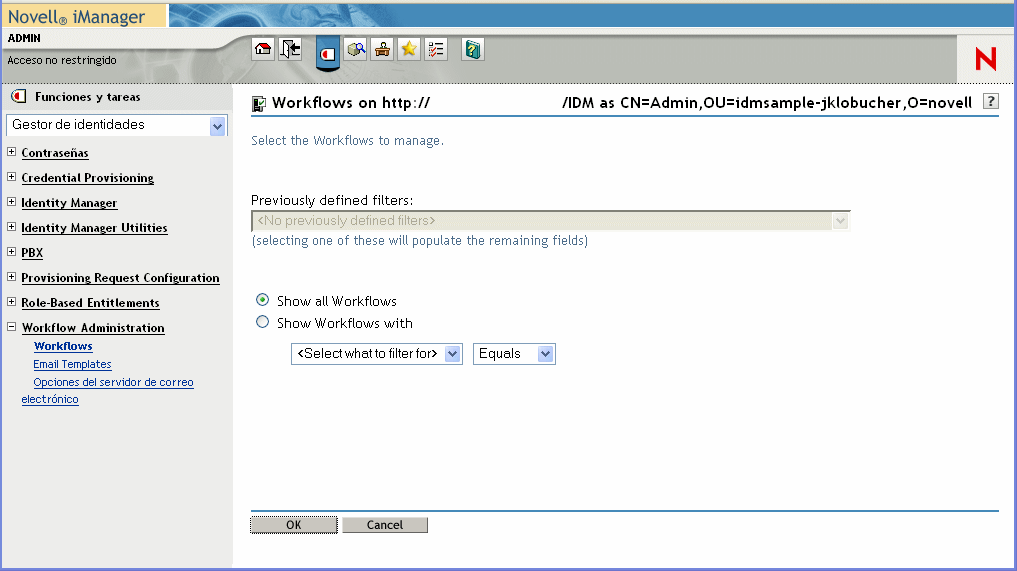Screen dimensions: 1017x571
Task: Click the Acceso no restringido text
Action: coord(62,60)
